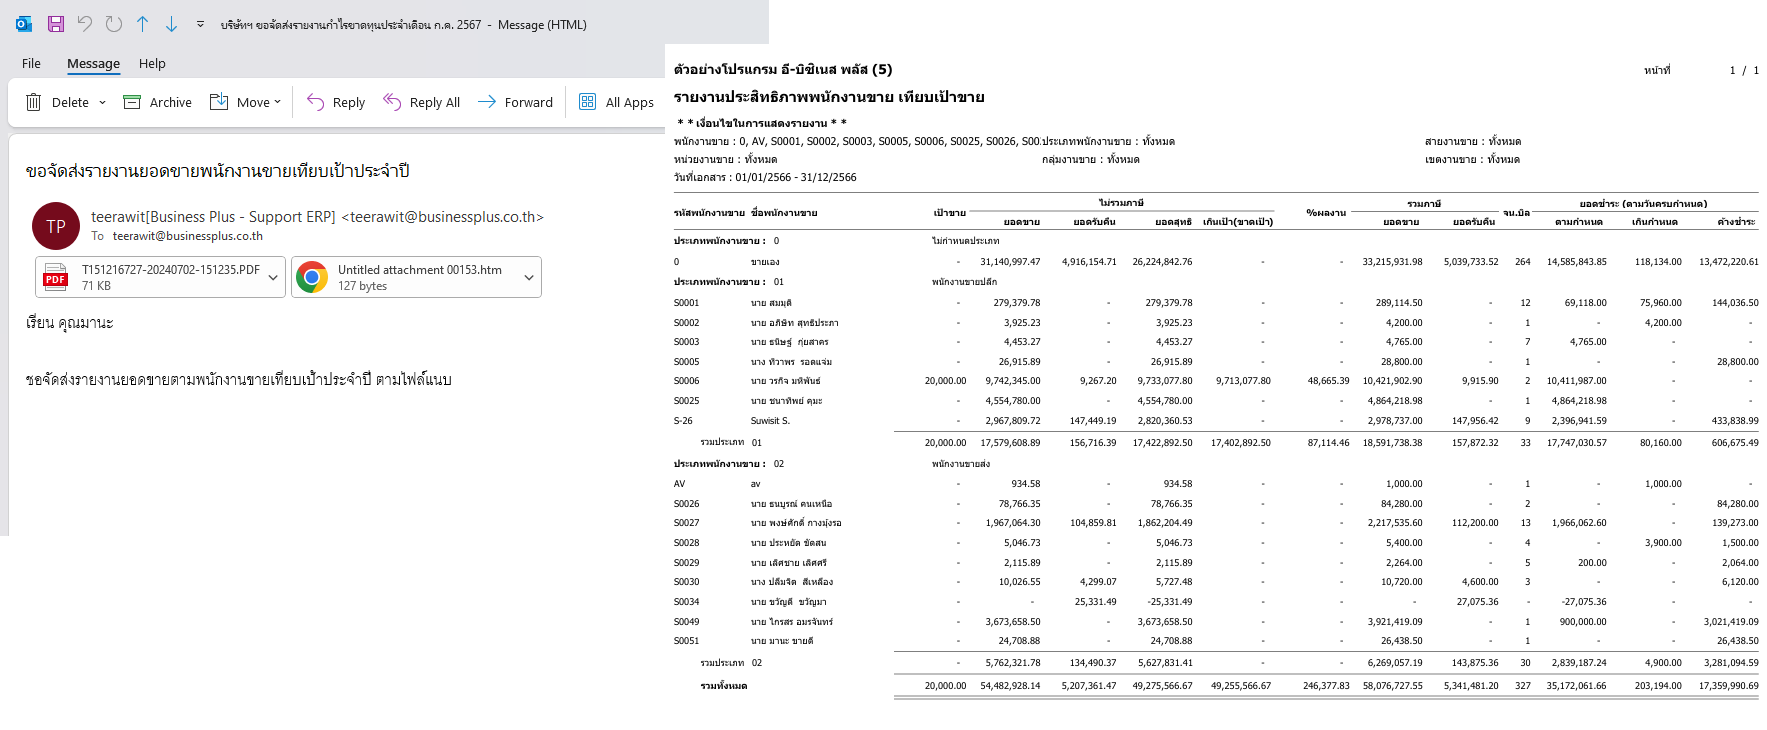This screenshot has height=730, width=1767.
Task: Click the Move folder icon
Action: [x=219, y=102]
